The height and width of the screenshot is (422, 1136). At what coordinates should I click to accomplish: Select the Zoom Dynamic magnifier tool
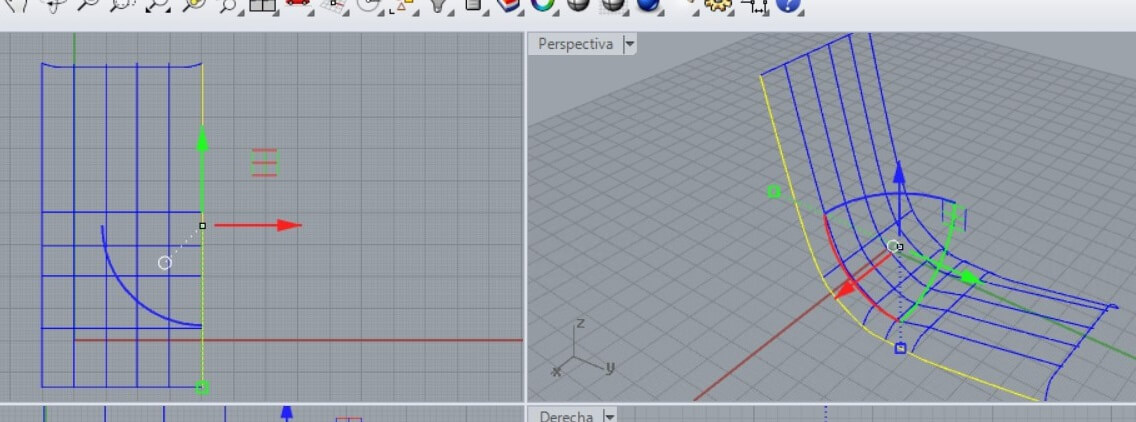(x=88, y=4)
